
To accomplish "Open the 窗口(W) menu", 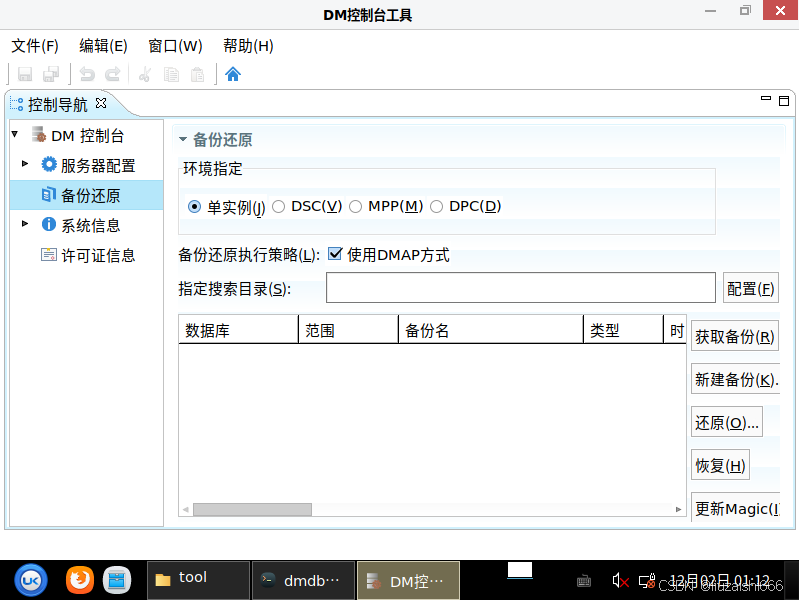I will [x=175, y=46].
